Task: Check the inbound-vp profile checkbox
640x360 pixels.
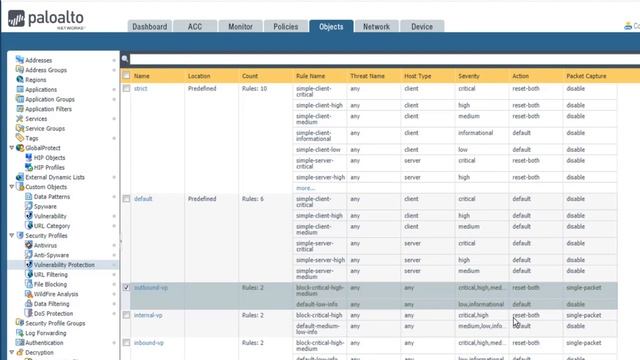Action: 127,342
